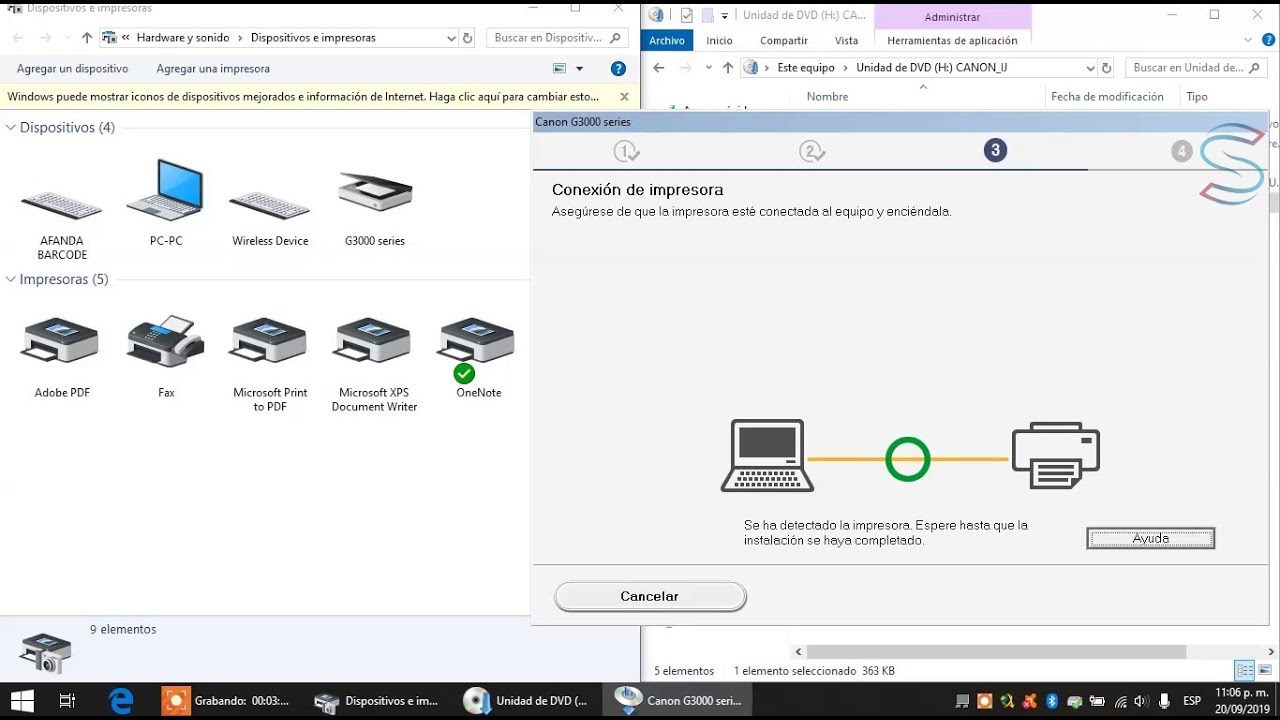Open recent locations dropdown in Explorer
This screenshot has height=720, width=1280.
pyautogui.click(x=707, y=68)
